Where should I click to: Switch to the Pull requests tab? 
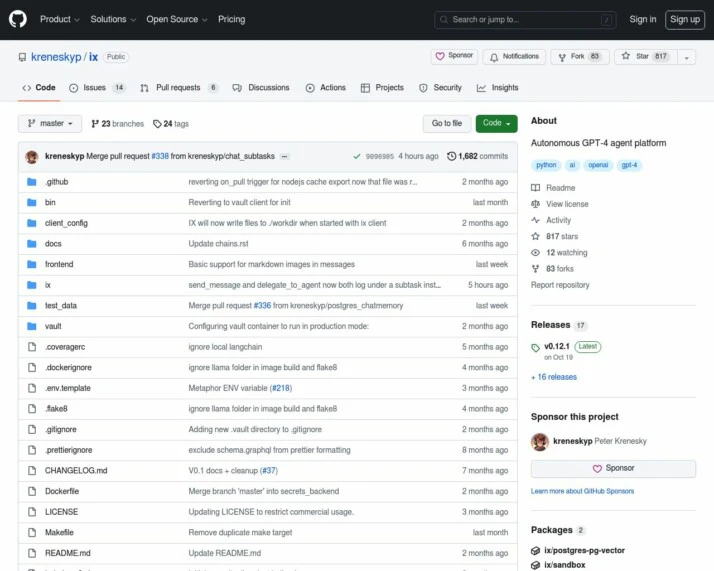pyautogui.click(x=179, y=88)
